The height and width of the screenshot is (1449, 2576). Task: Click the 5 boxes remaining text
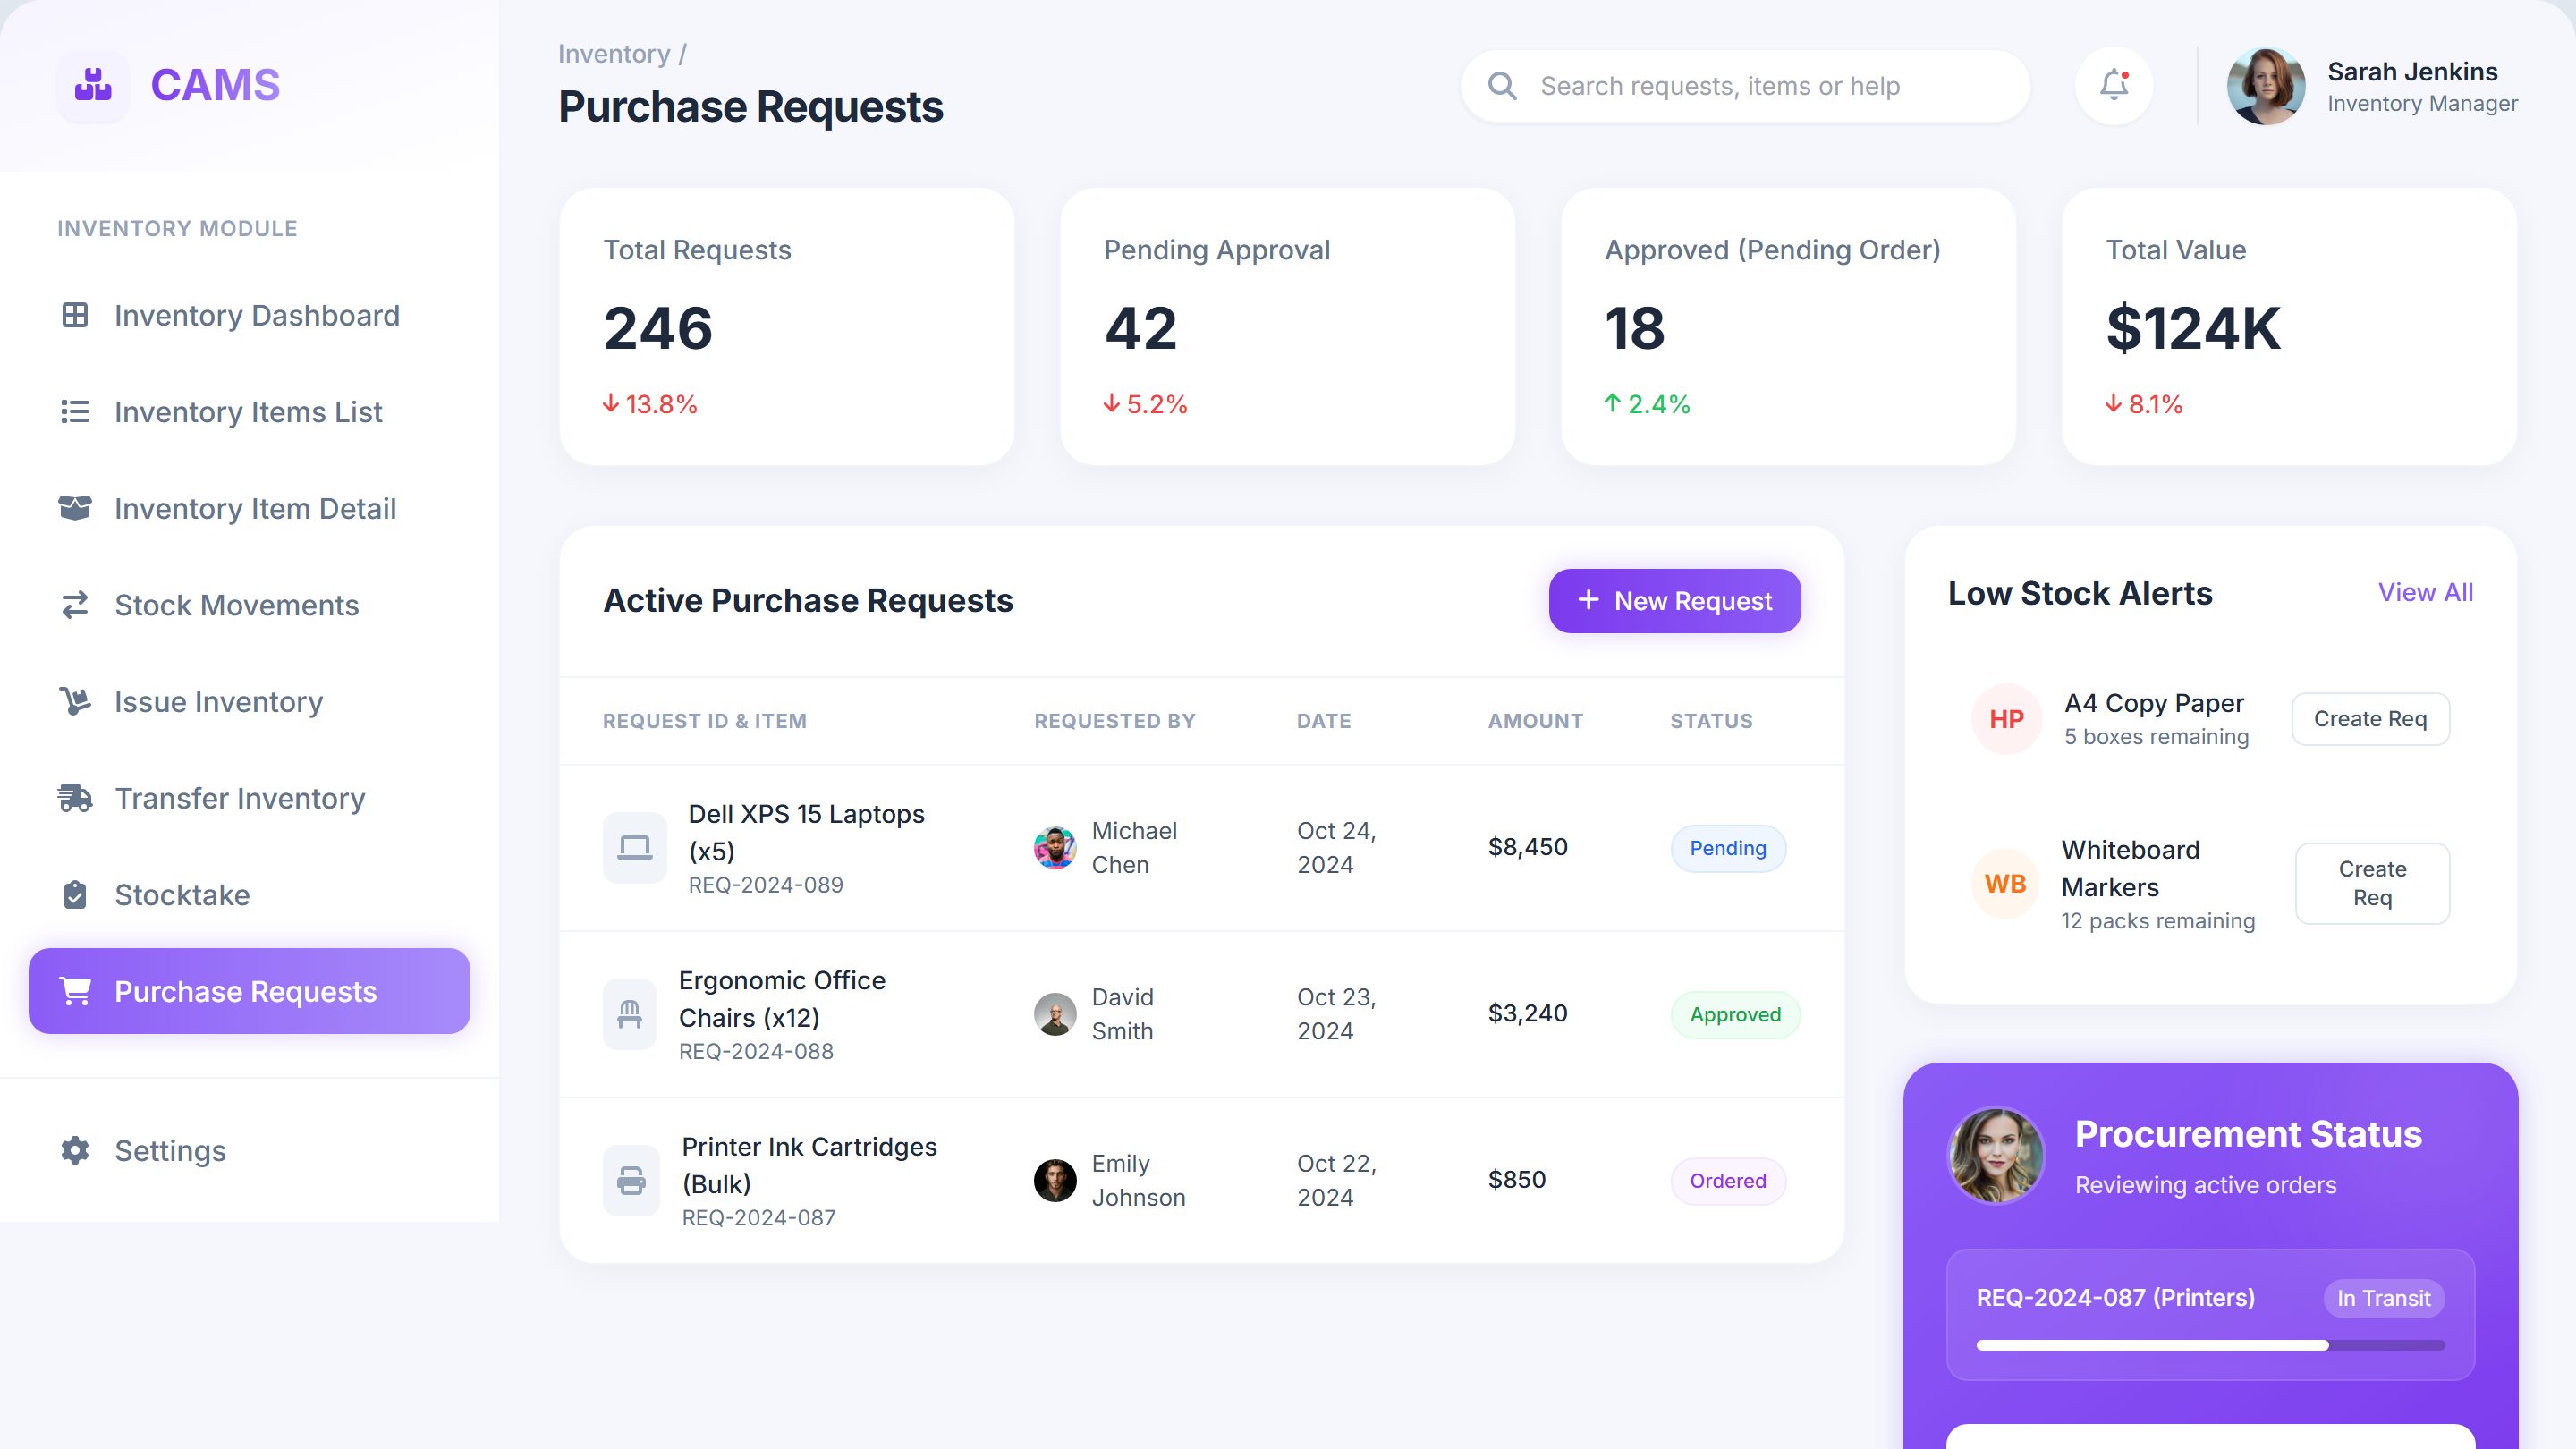[x=2156, y=737]
